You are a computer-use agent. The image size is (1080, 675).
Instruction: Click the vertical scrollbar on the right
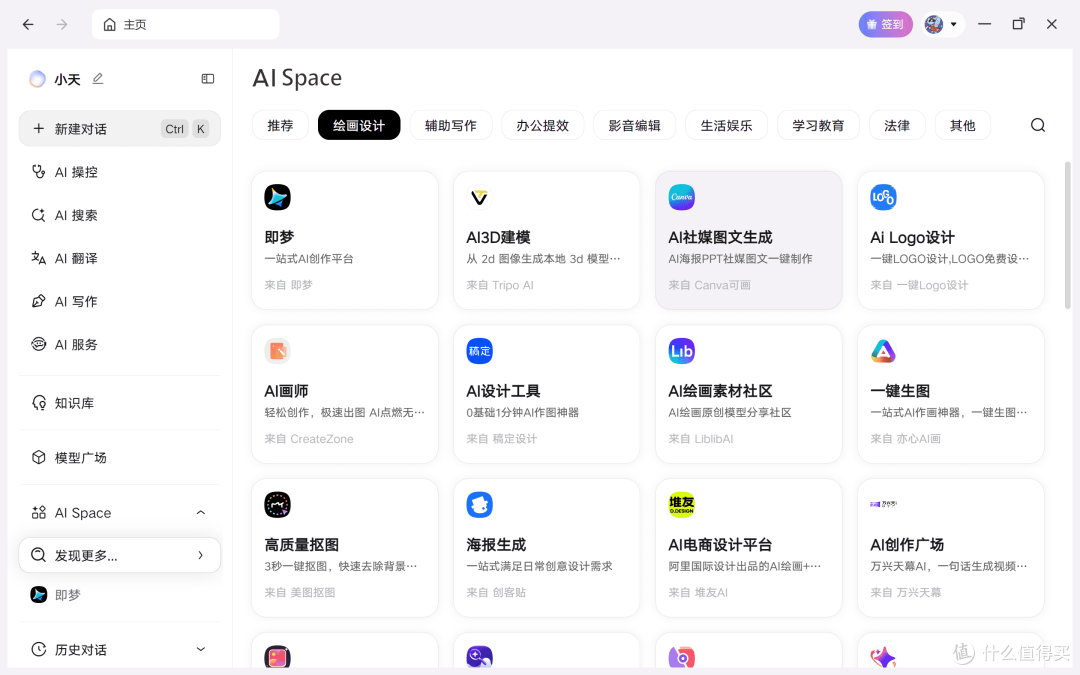click(1067, 236)
